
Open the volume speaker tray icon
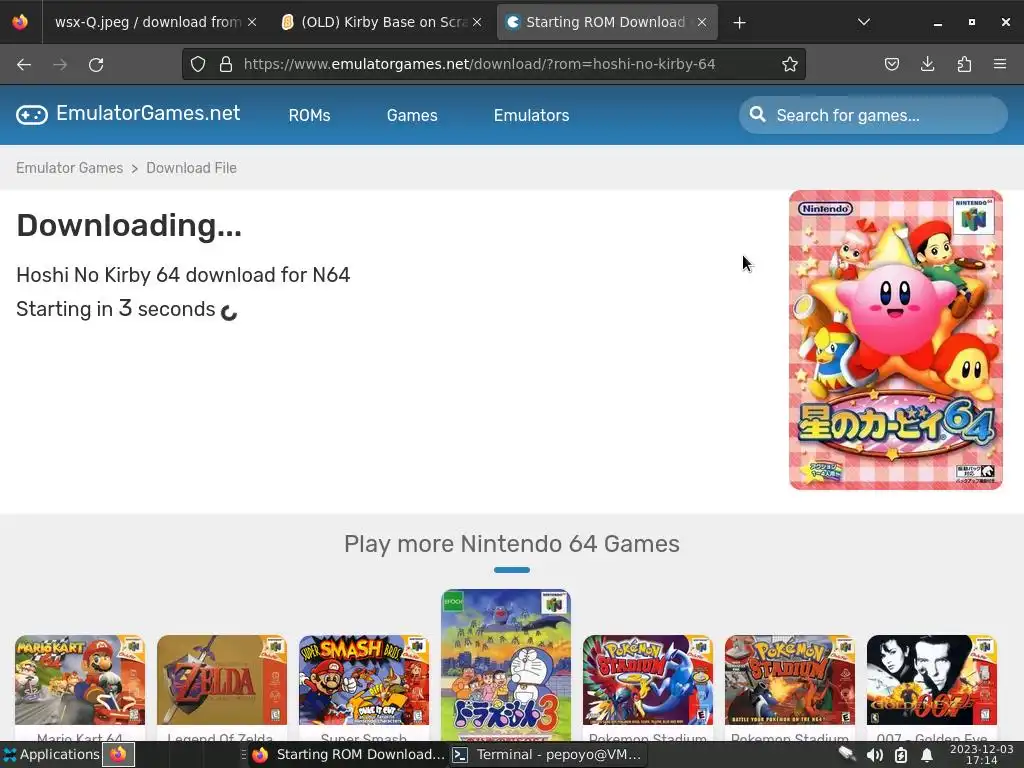tap(874, 756)
